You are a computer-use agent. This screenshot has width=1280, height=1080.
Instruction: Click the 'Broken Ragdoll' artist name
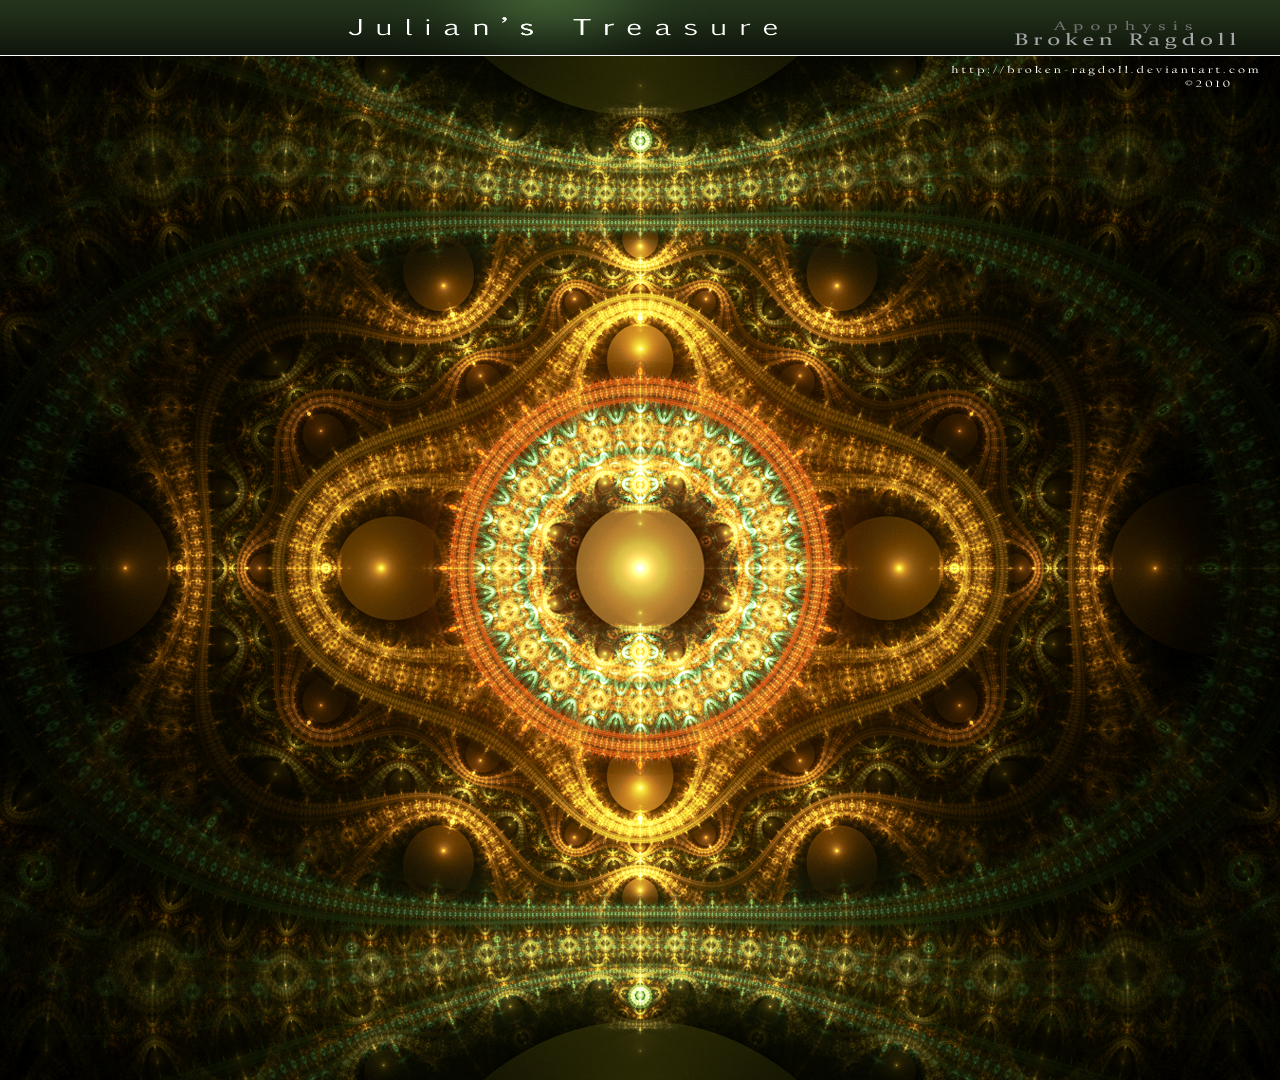[1126, 40]
